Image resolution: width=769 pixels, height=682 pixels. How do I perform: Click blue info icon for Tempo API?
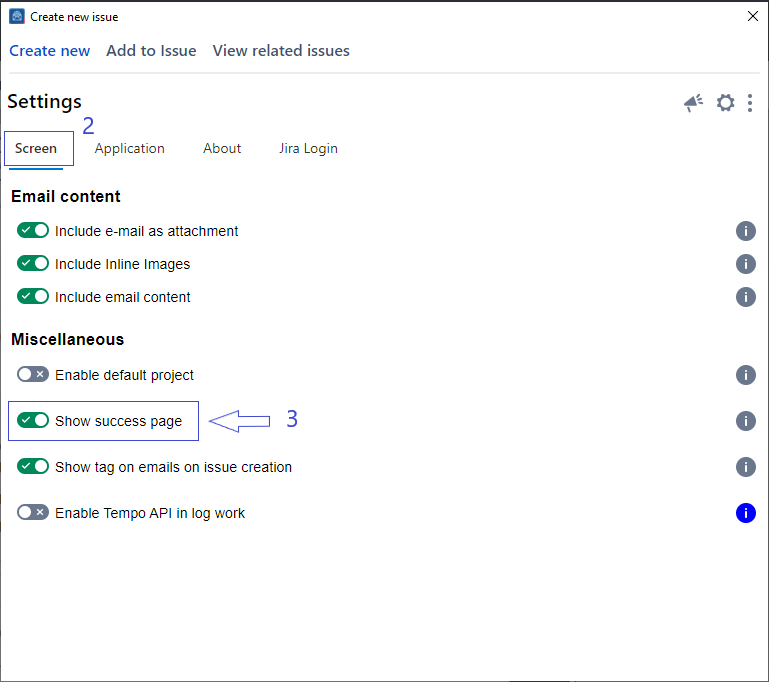745,513
